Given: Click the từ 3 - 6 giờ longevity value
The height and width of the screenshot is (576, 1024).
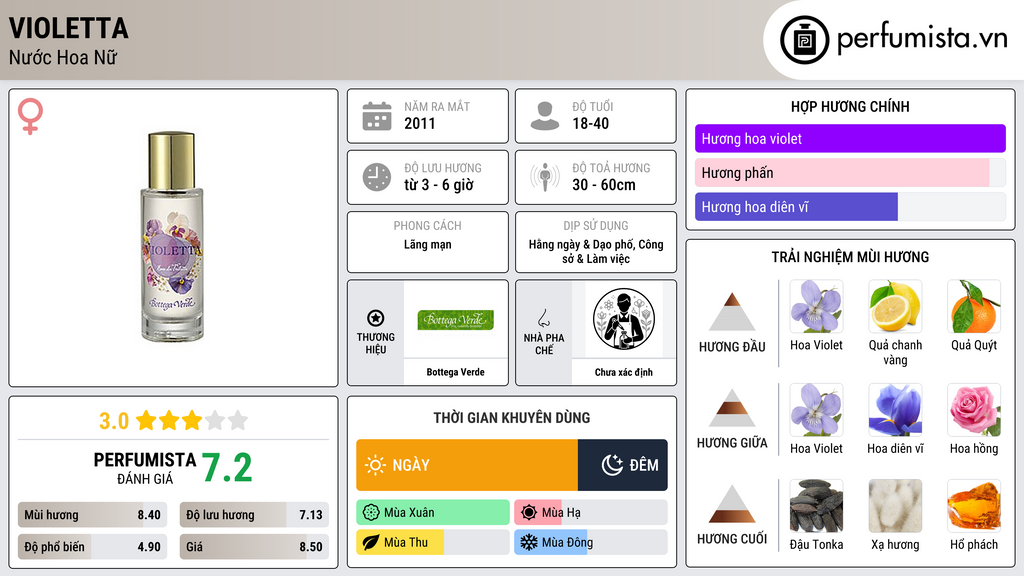Looking at the screenshot, I should (439, 185).
